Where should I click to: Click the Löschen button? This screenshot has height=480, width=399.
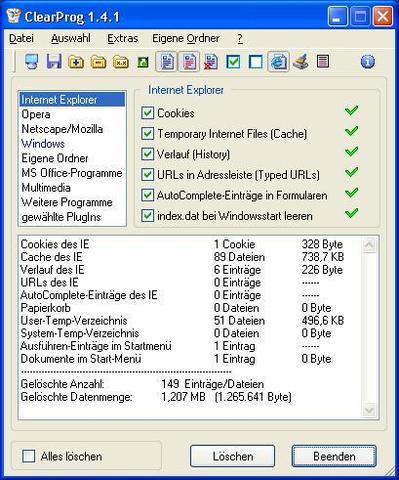coord(232,456)
